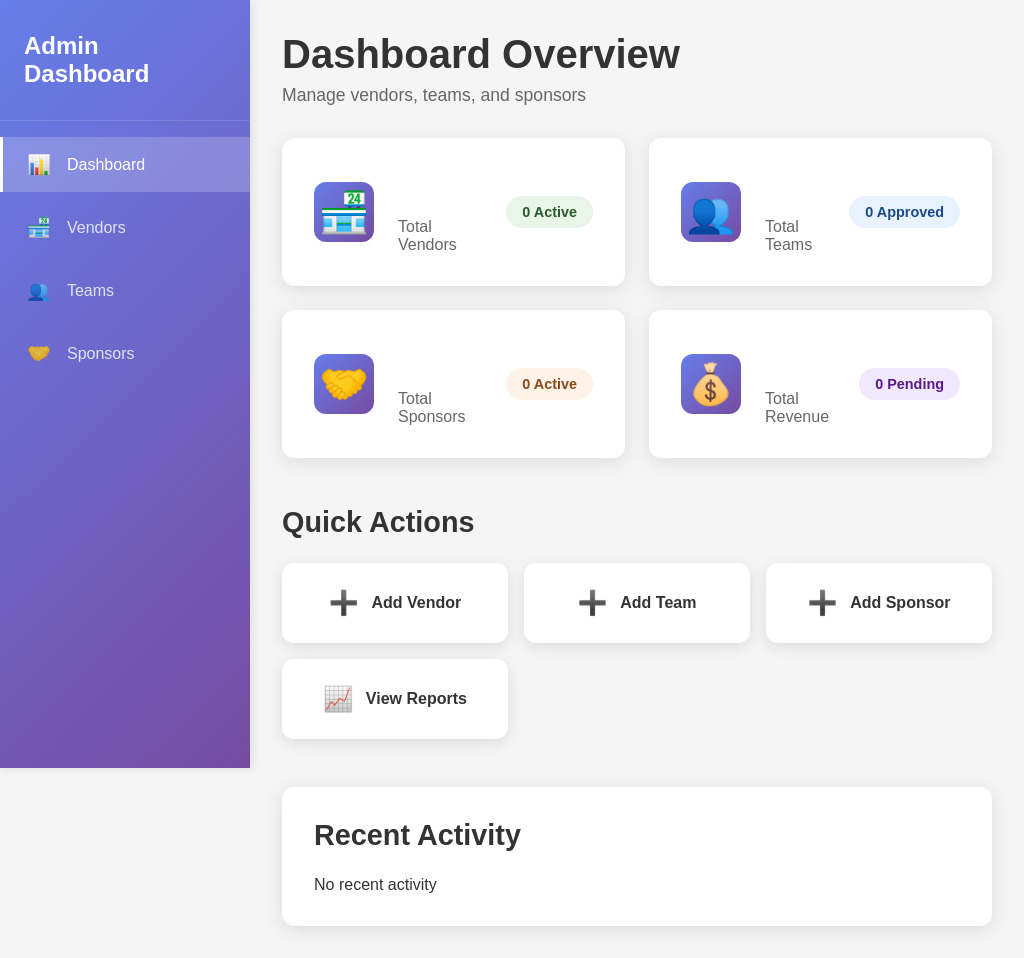Click the green 0 Active vendors badge
1024x958 pixels.
[549, 212]
